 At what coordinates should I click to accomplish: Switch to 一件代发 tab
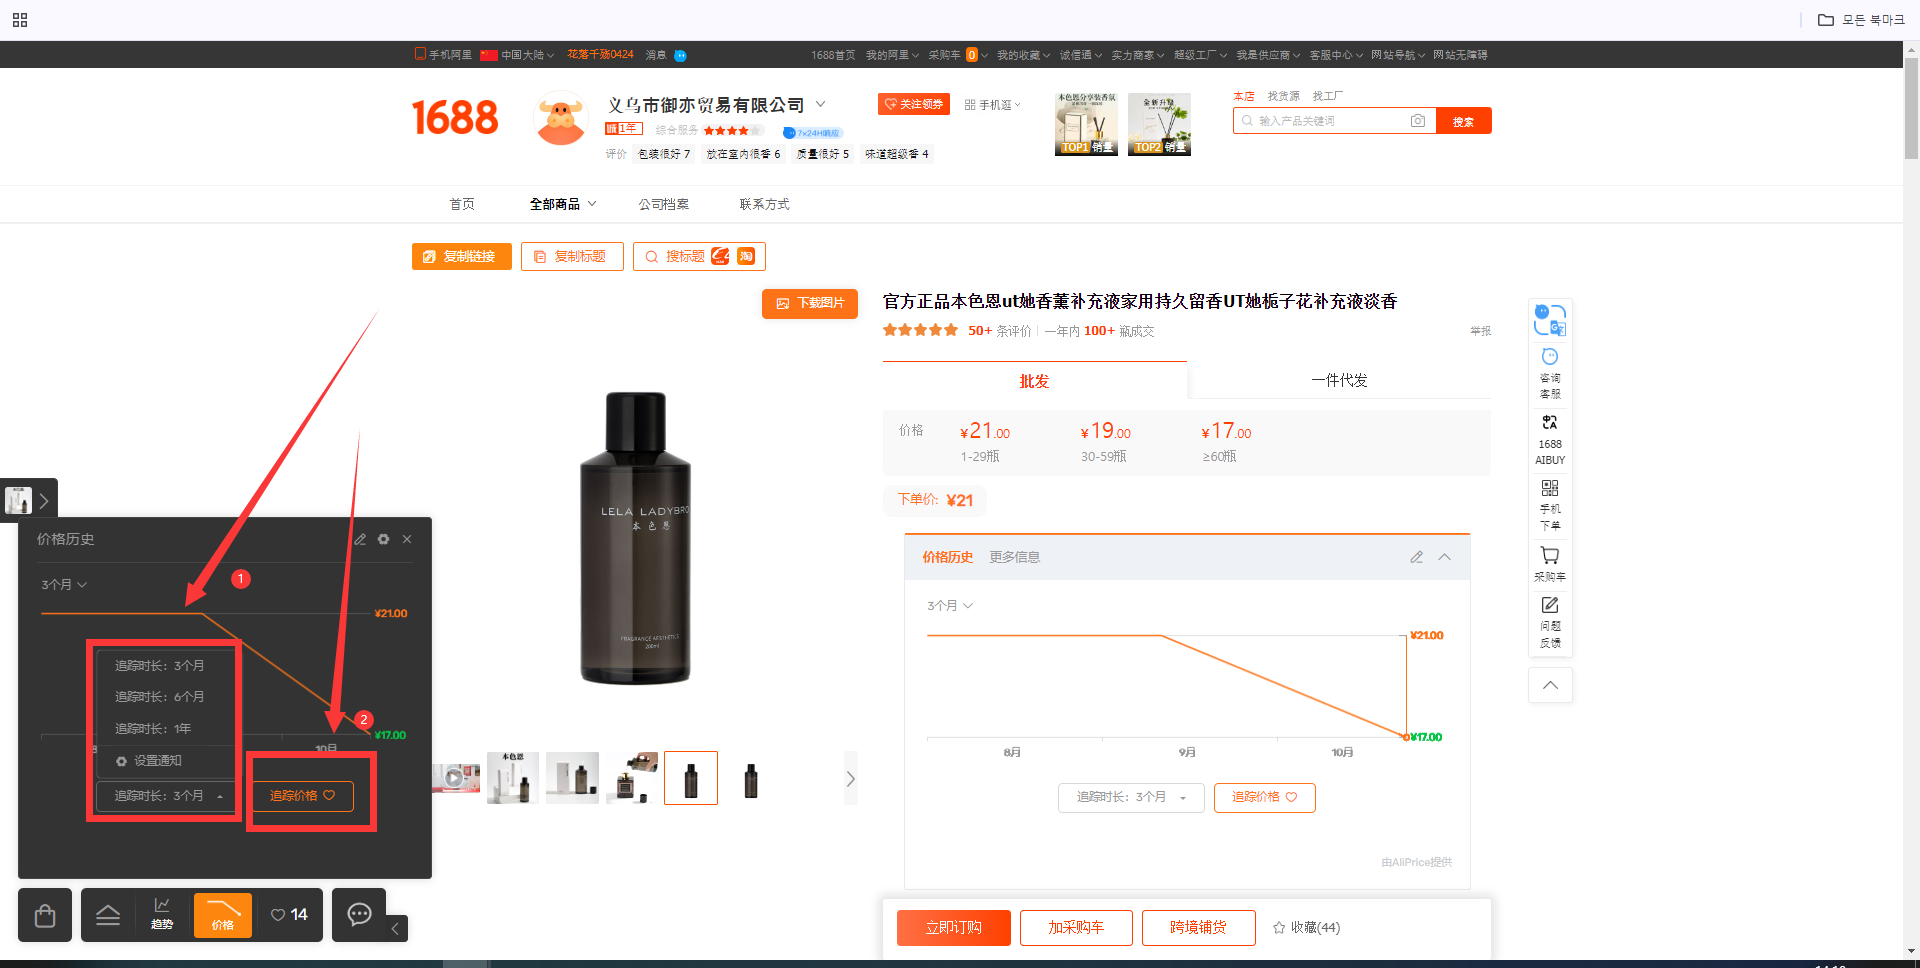coord(1339,381)
